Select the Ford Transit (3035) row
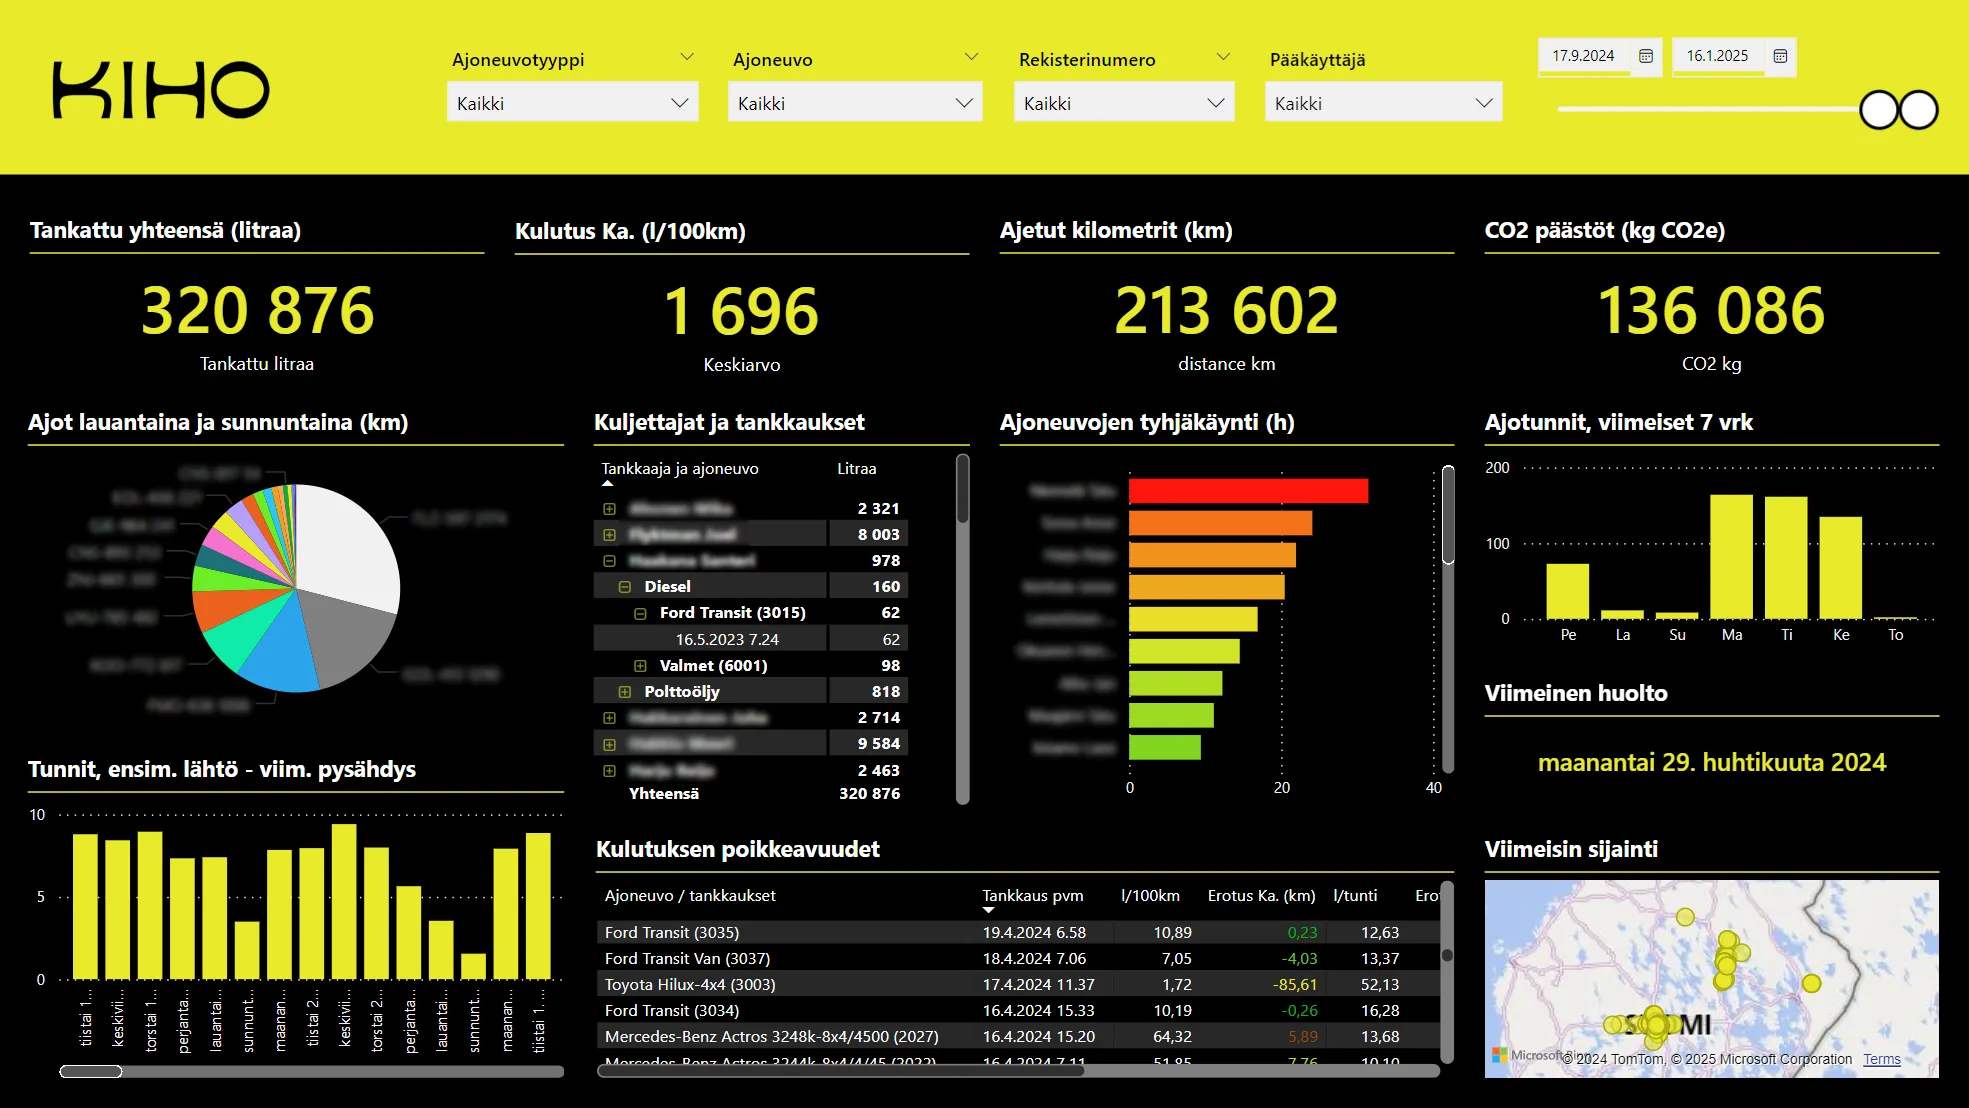This screenshot has width=1969, height=1108. (x=1018, y=932)
